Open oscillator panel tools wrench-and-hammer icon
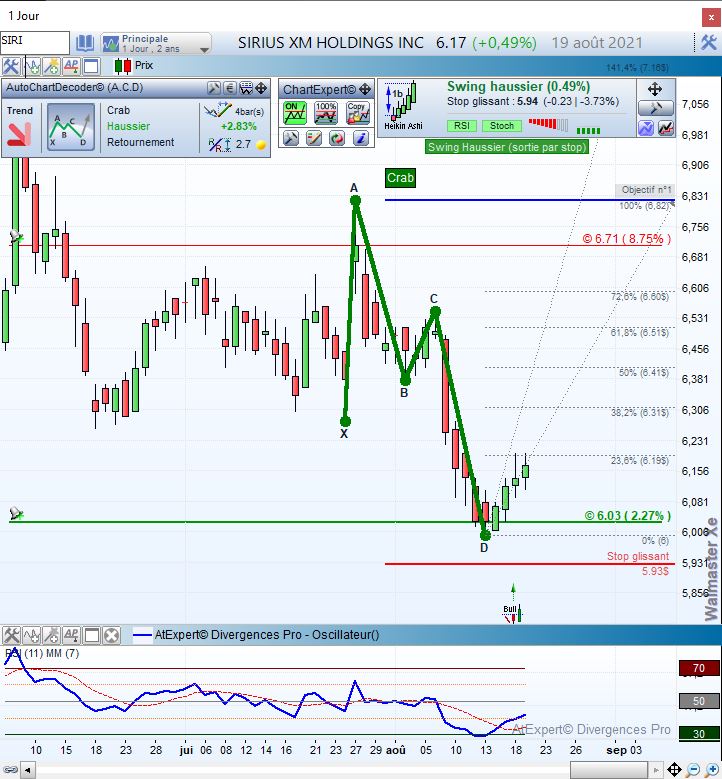 point(11,635)
